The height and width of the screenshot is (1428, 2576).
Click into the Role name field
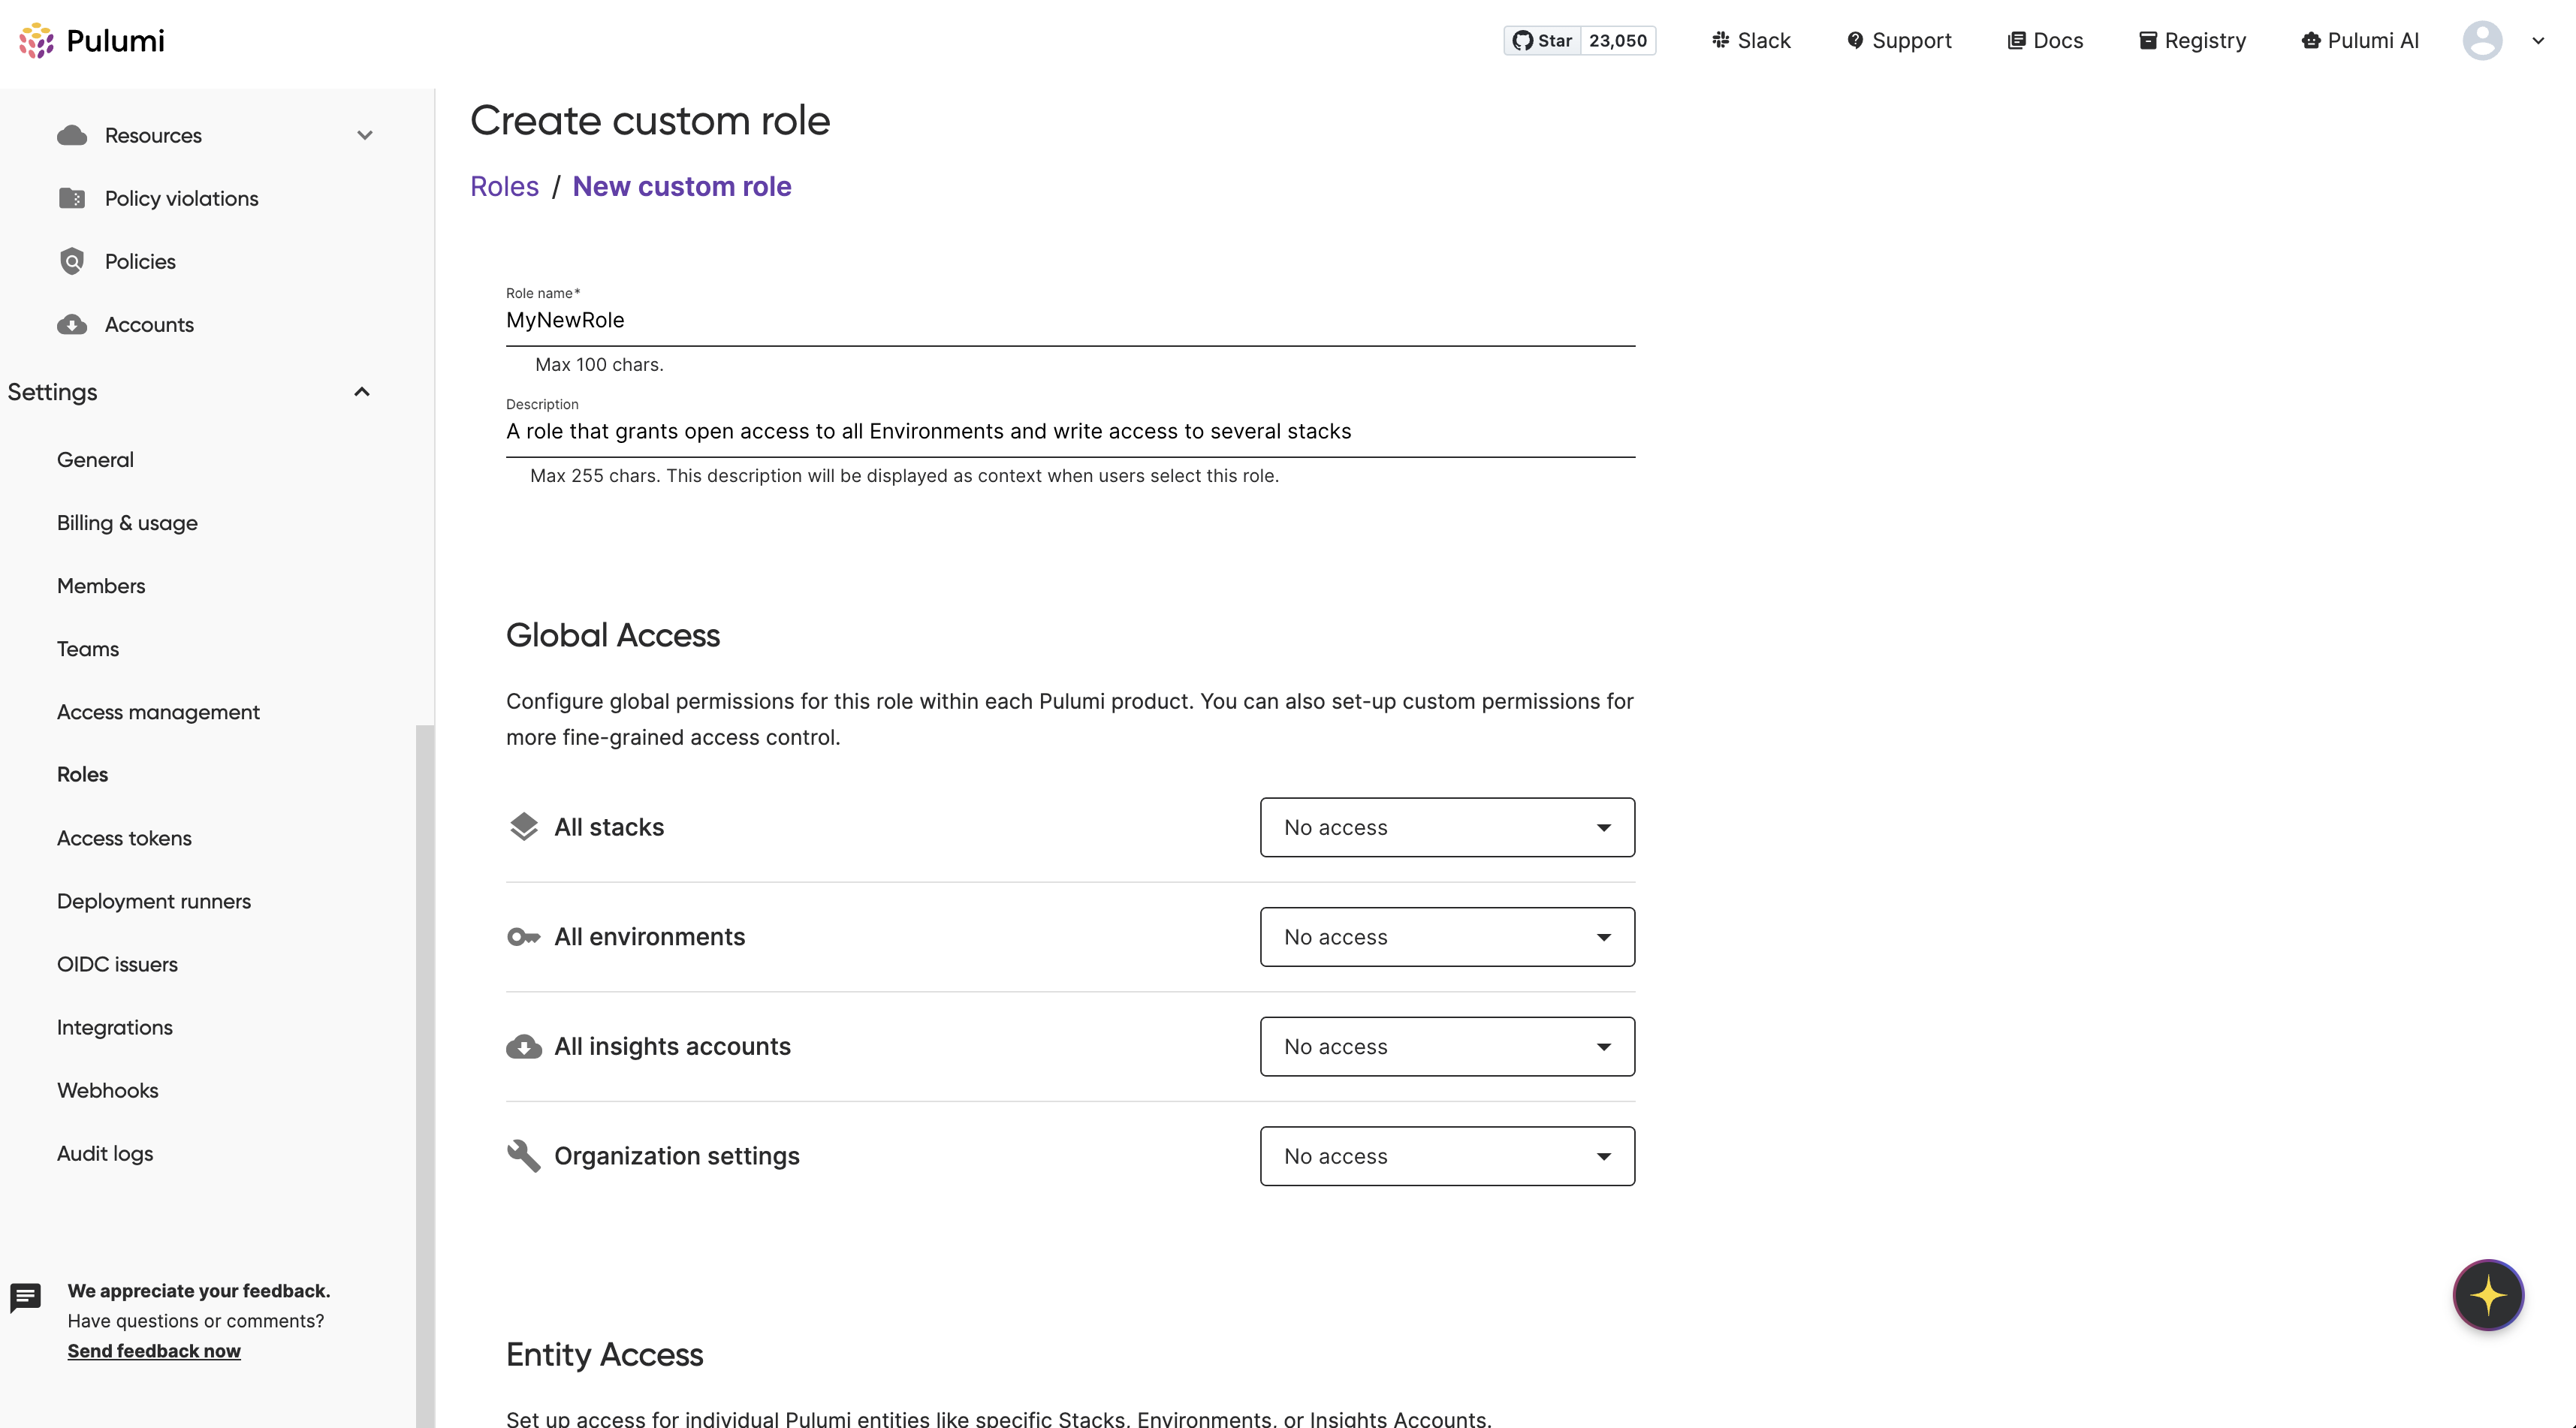coord(1070,320)
